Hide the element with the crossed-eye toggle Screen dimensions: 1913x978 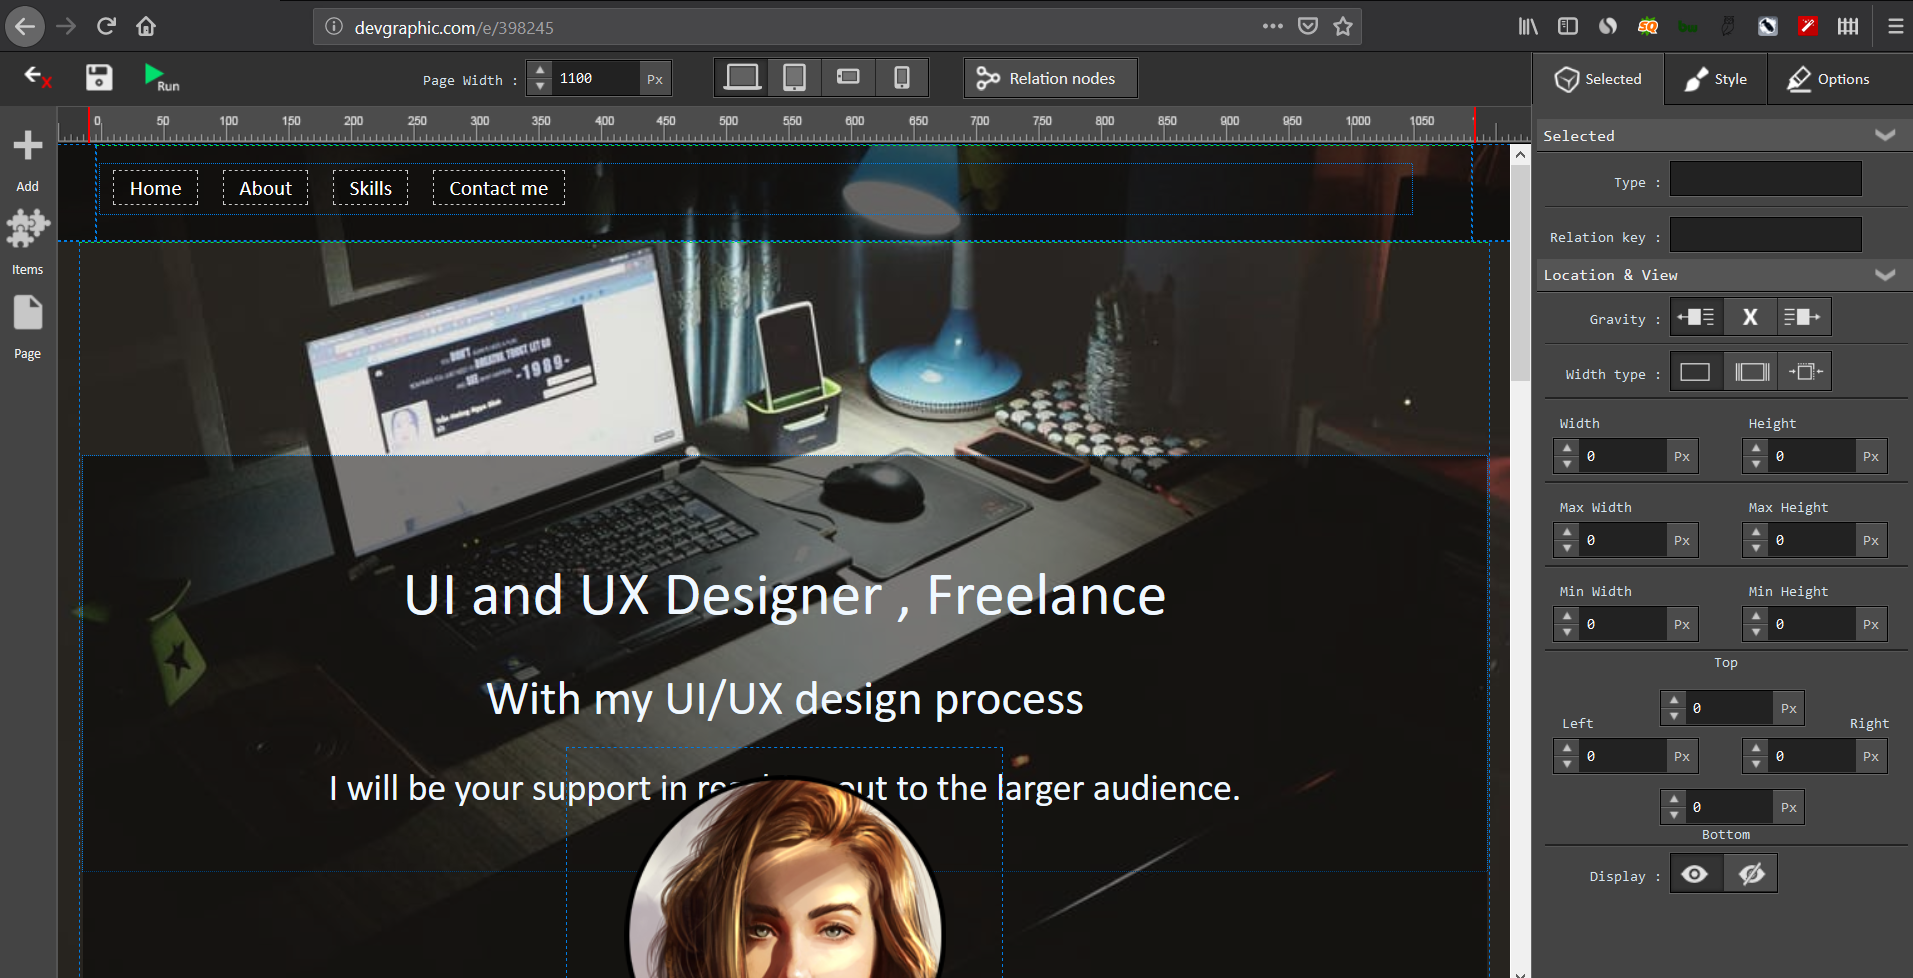(1749, 873)
